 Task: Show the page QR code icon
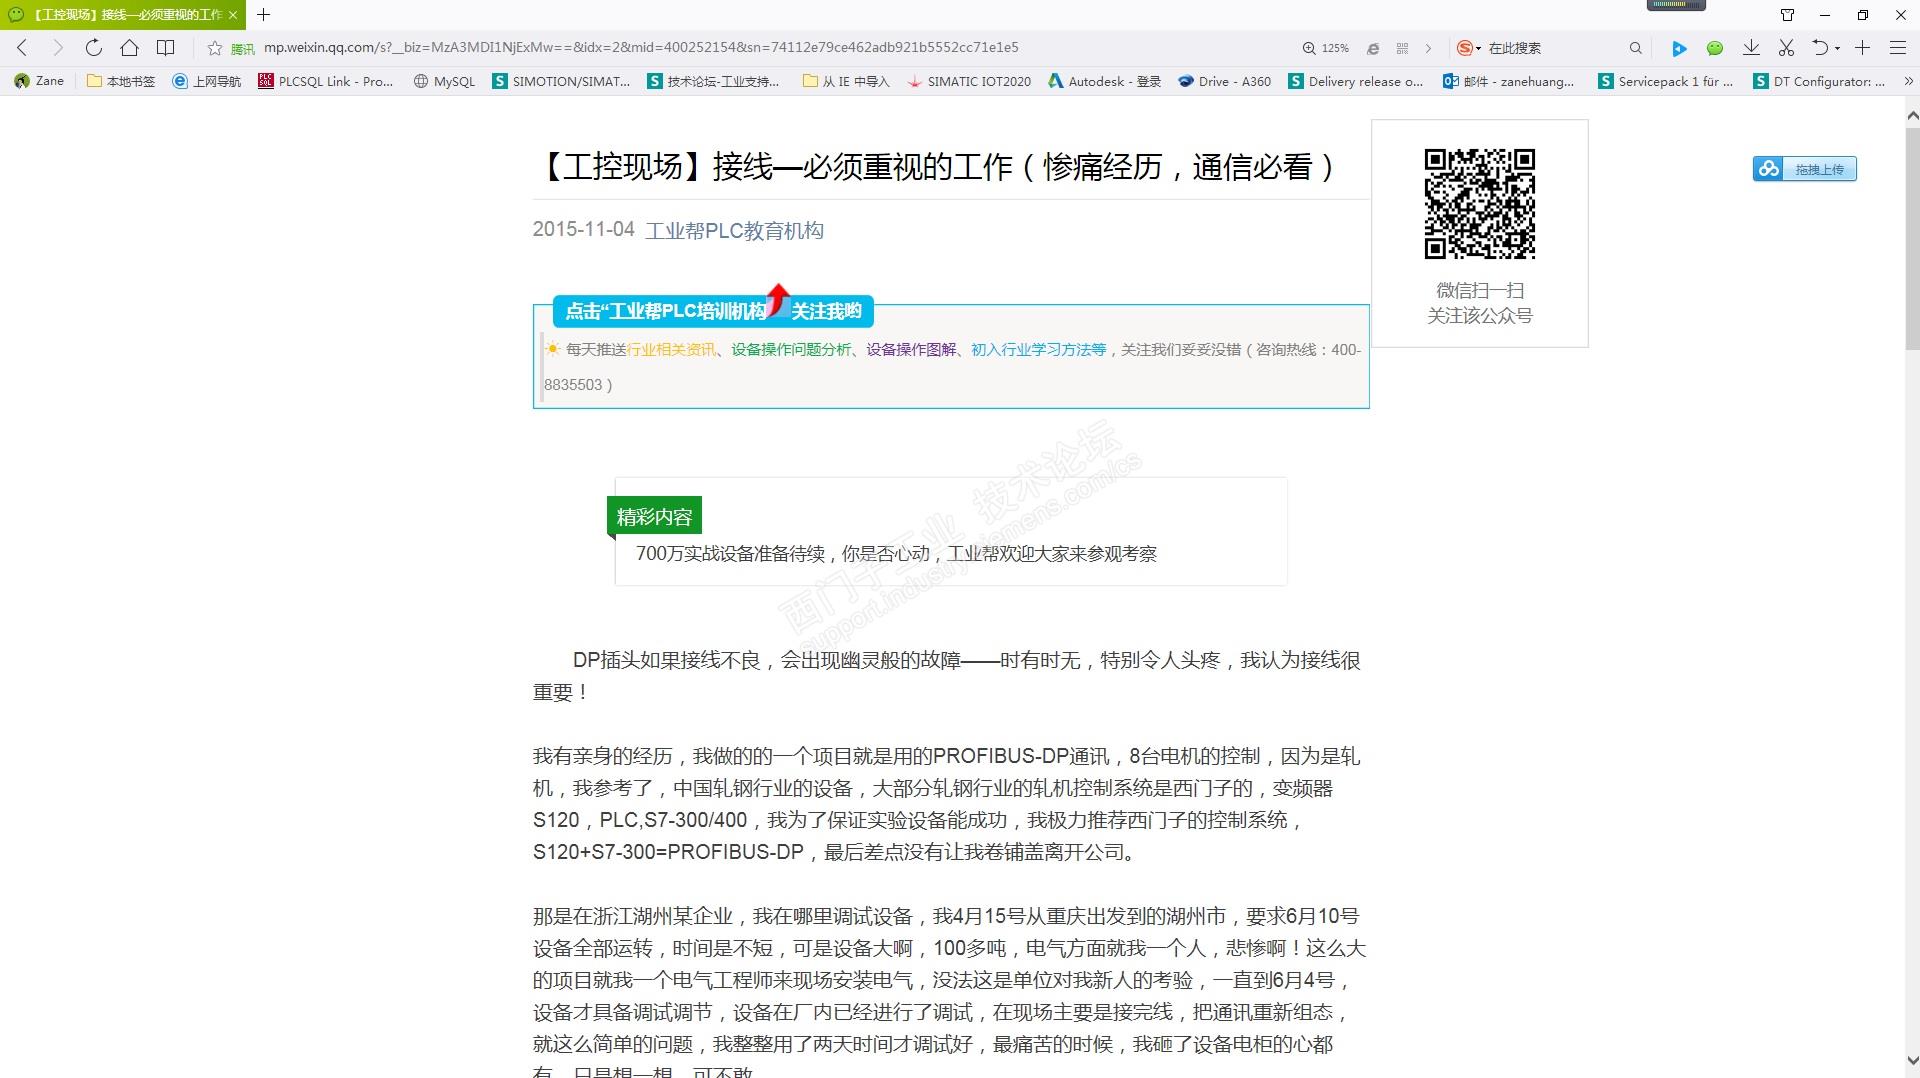pos(1402,48)
